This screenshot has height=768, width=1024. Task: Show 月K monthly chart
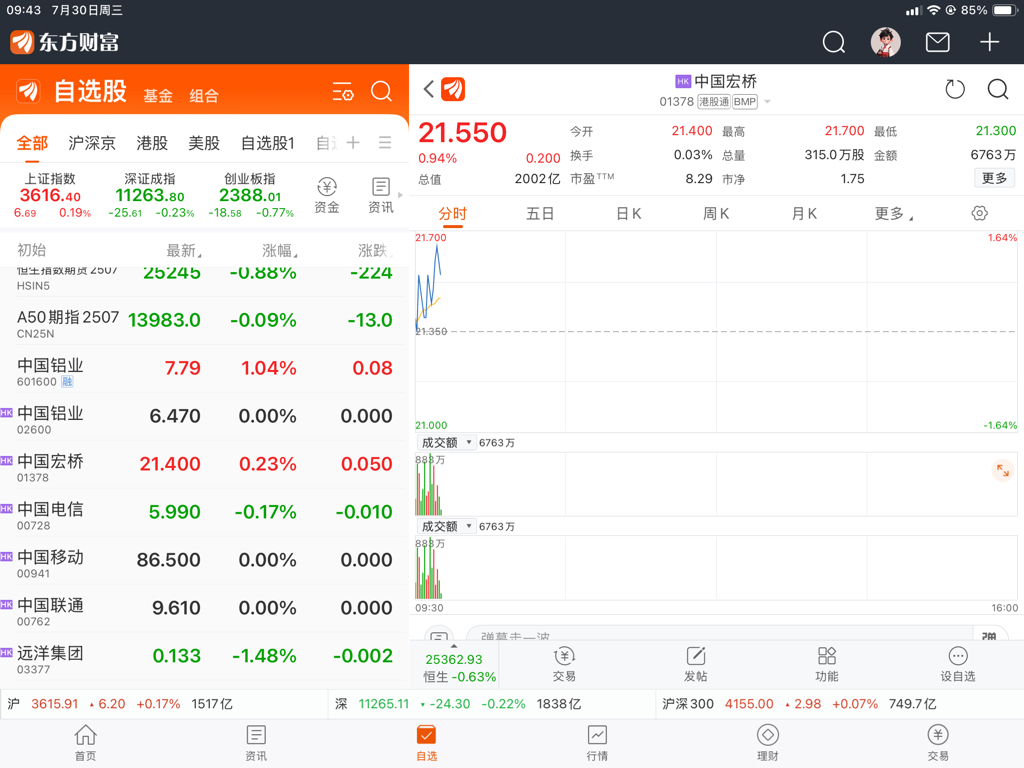pos(804,214)
